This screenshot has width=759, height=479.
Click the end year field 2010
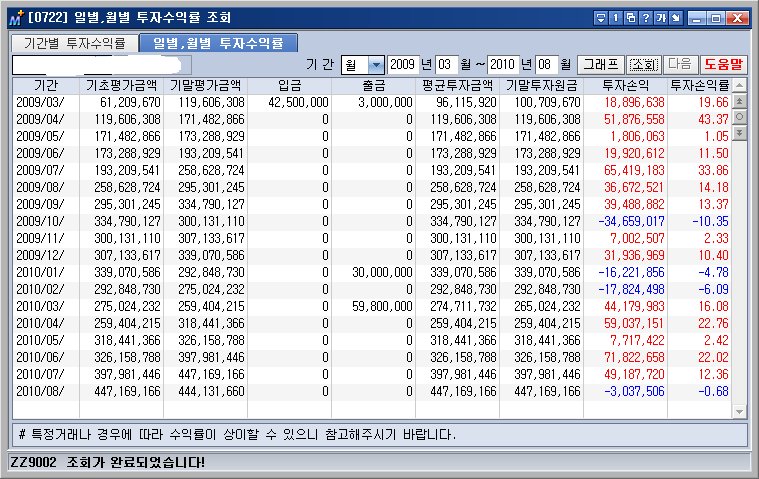503,64
